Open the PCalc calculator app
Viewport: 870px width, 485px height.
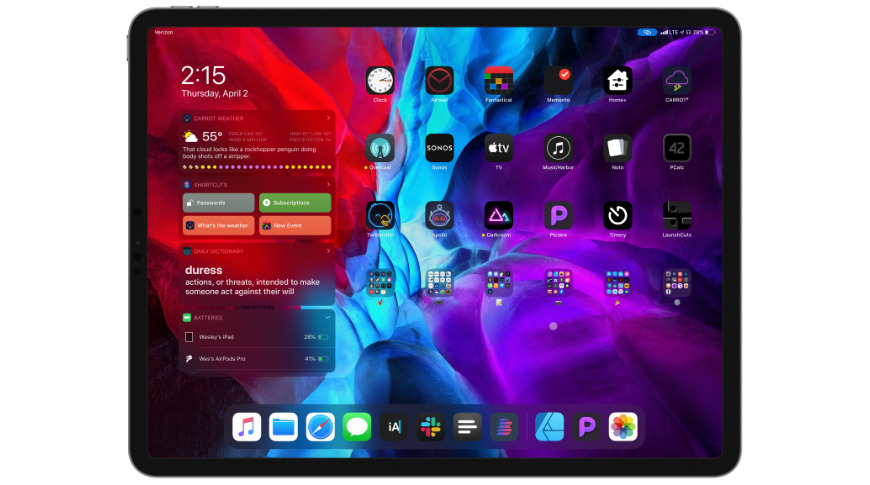[x=677, y=148]
